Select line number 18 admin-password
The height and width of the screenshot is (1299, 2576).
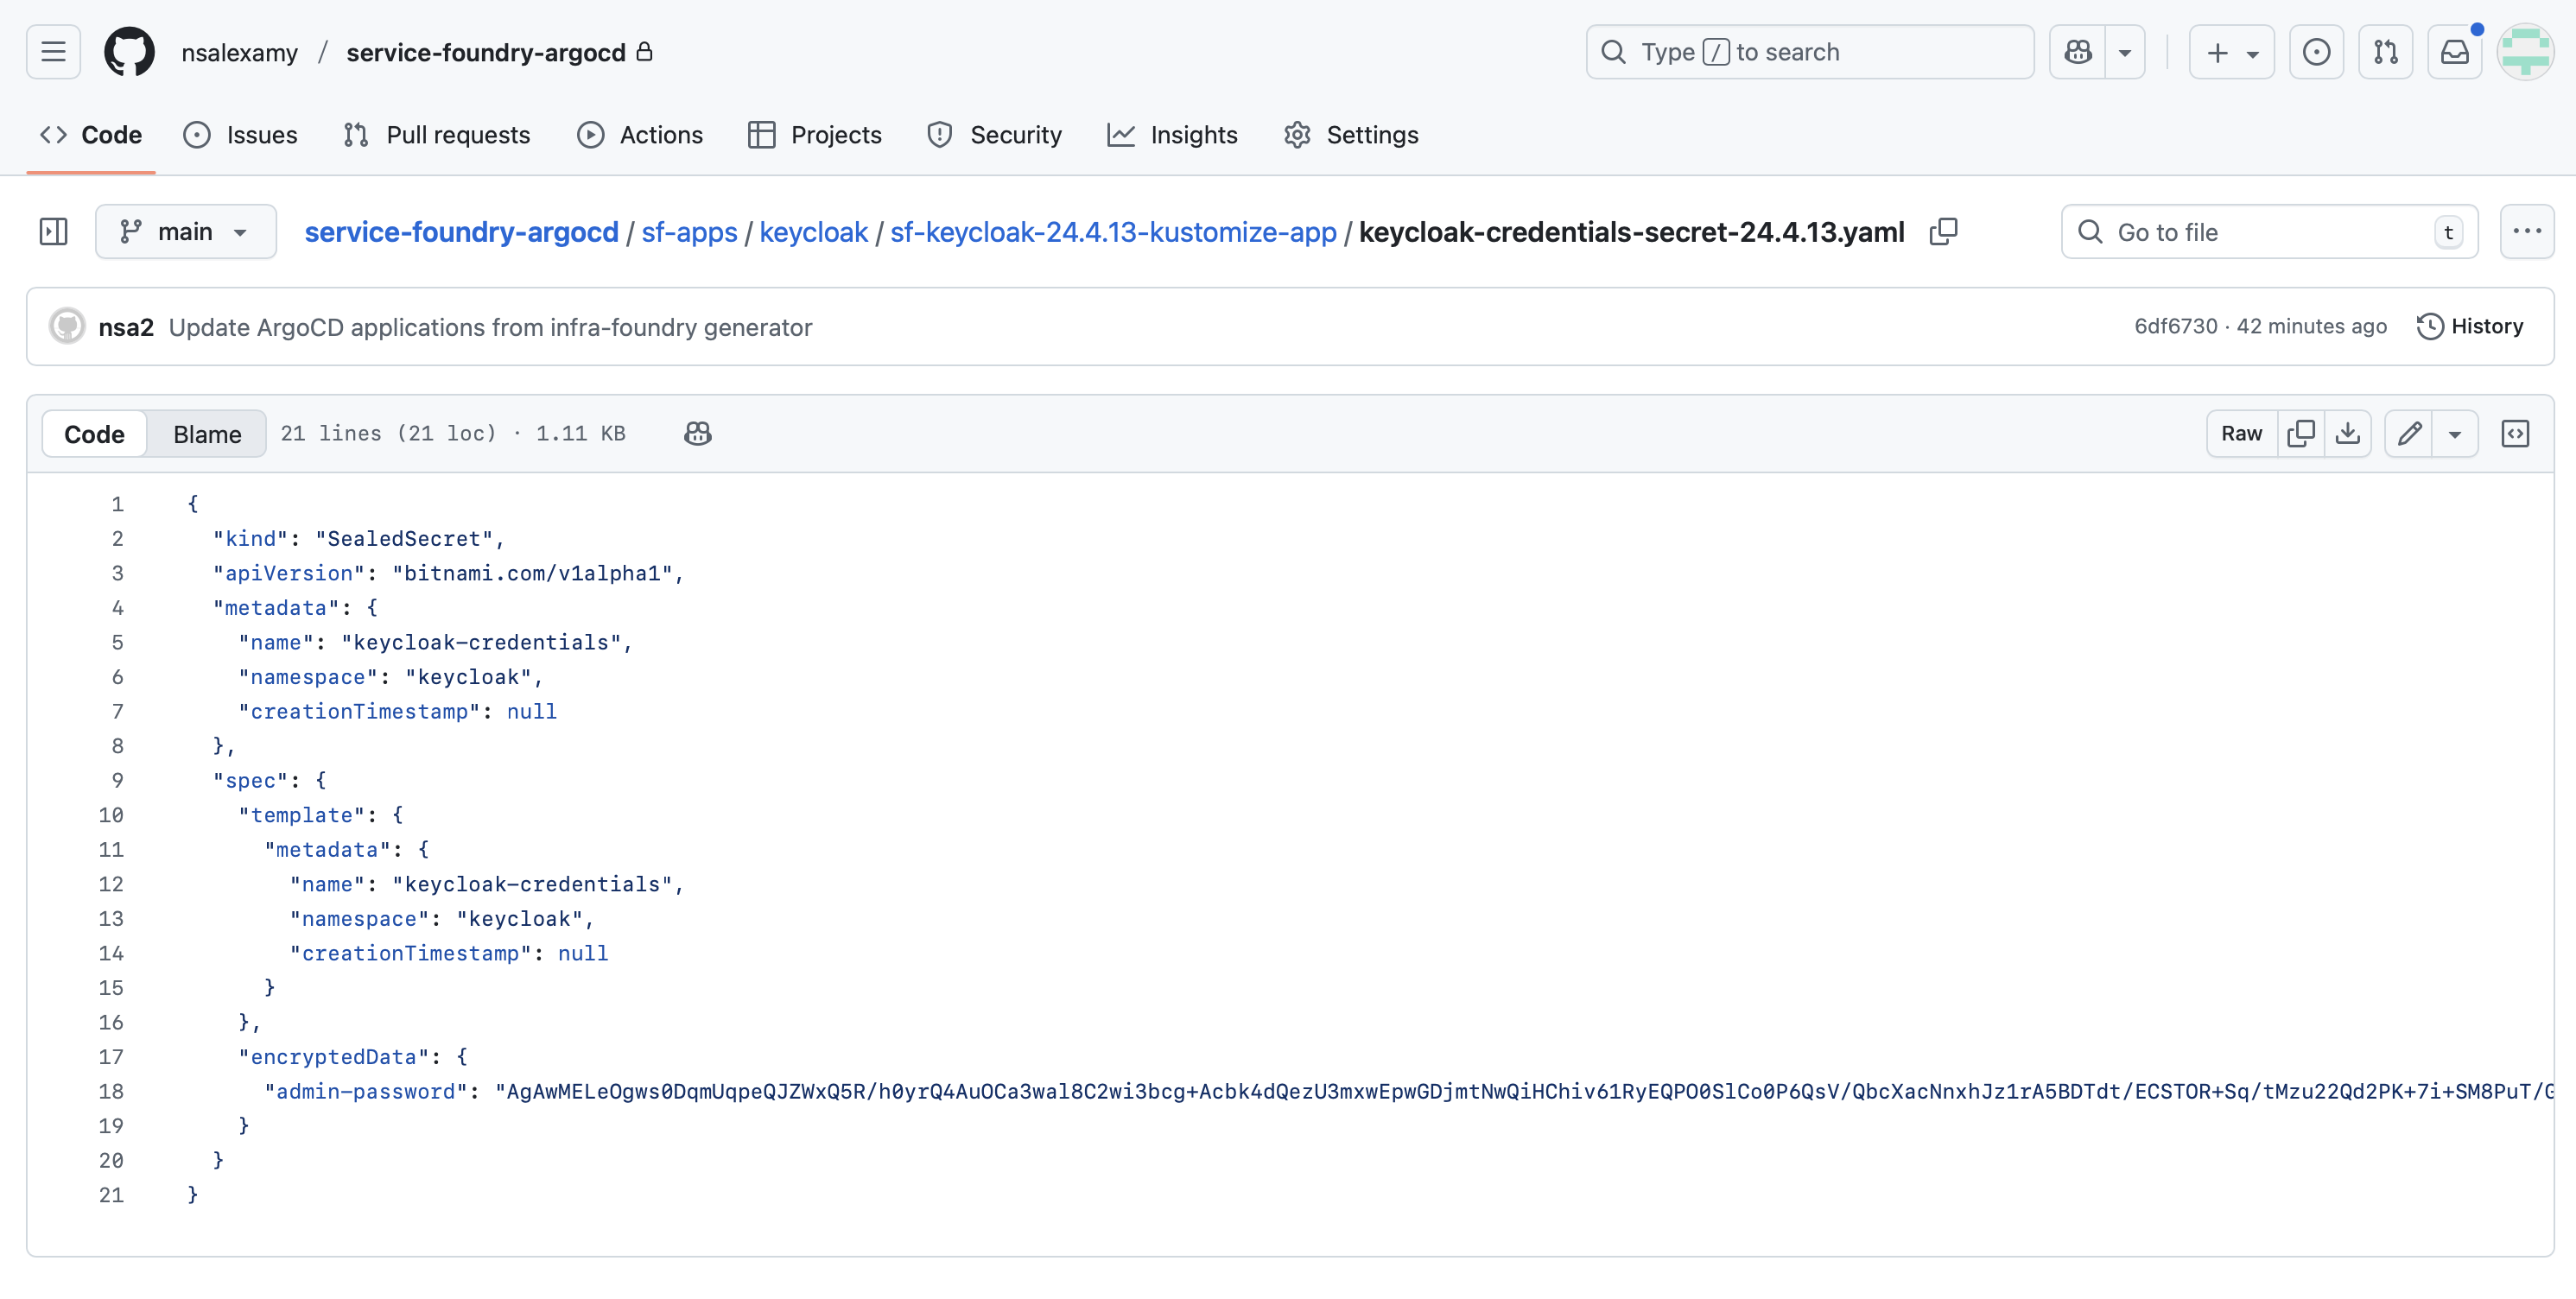[111, 1091]
